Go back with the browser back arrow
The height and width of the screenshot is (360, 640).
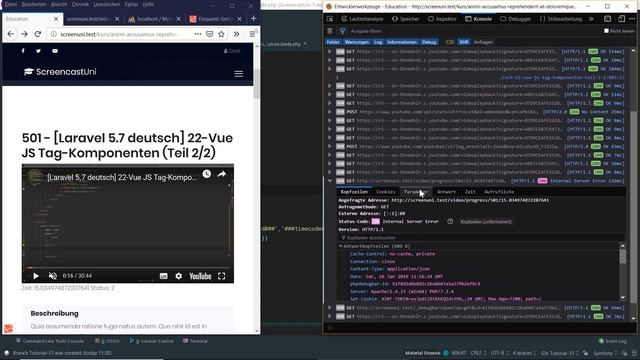(x=11, y=34)
